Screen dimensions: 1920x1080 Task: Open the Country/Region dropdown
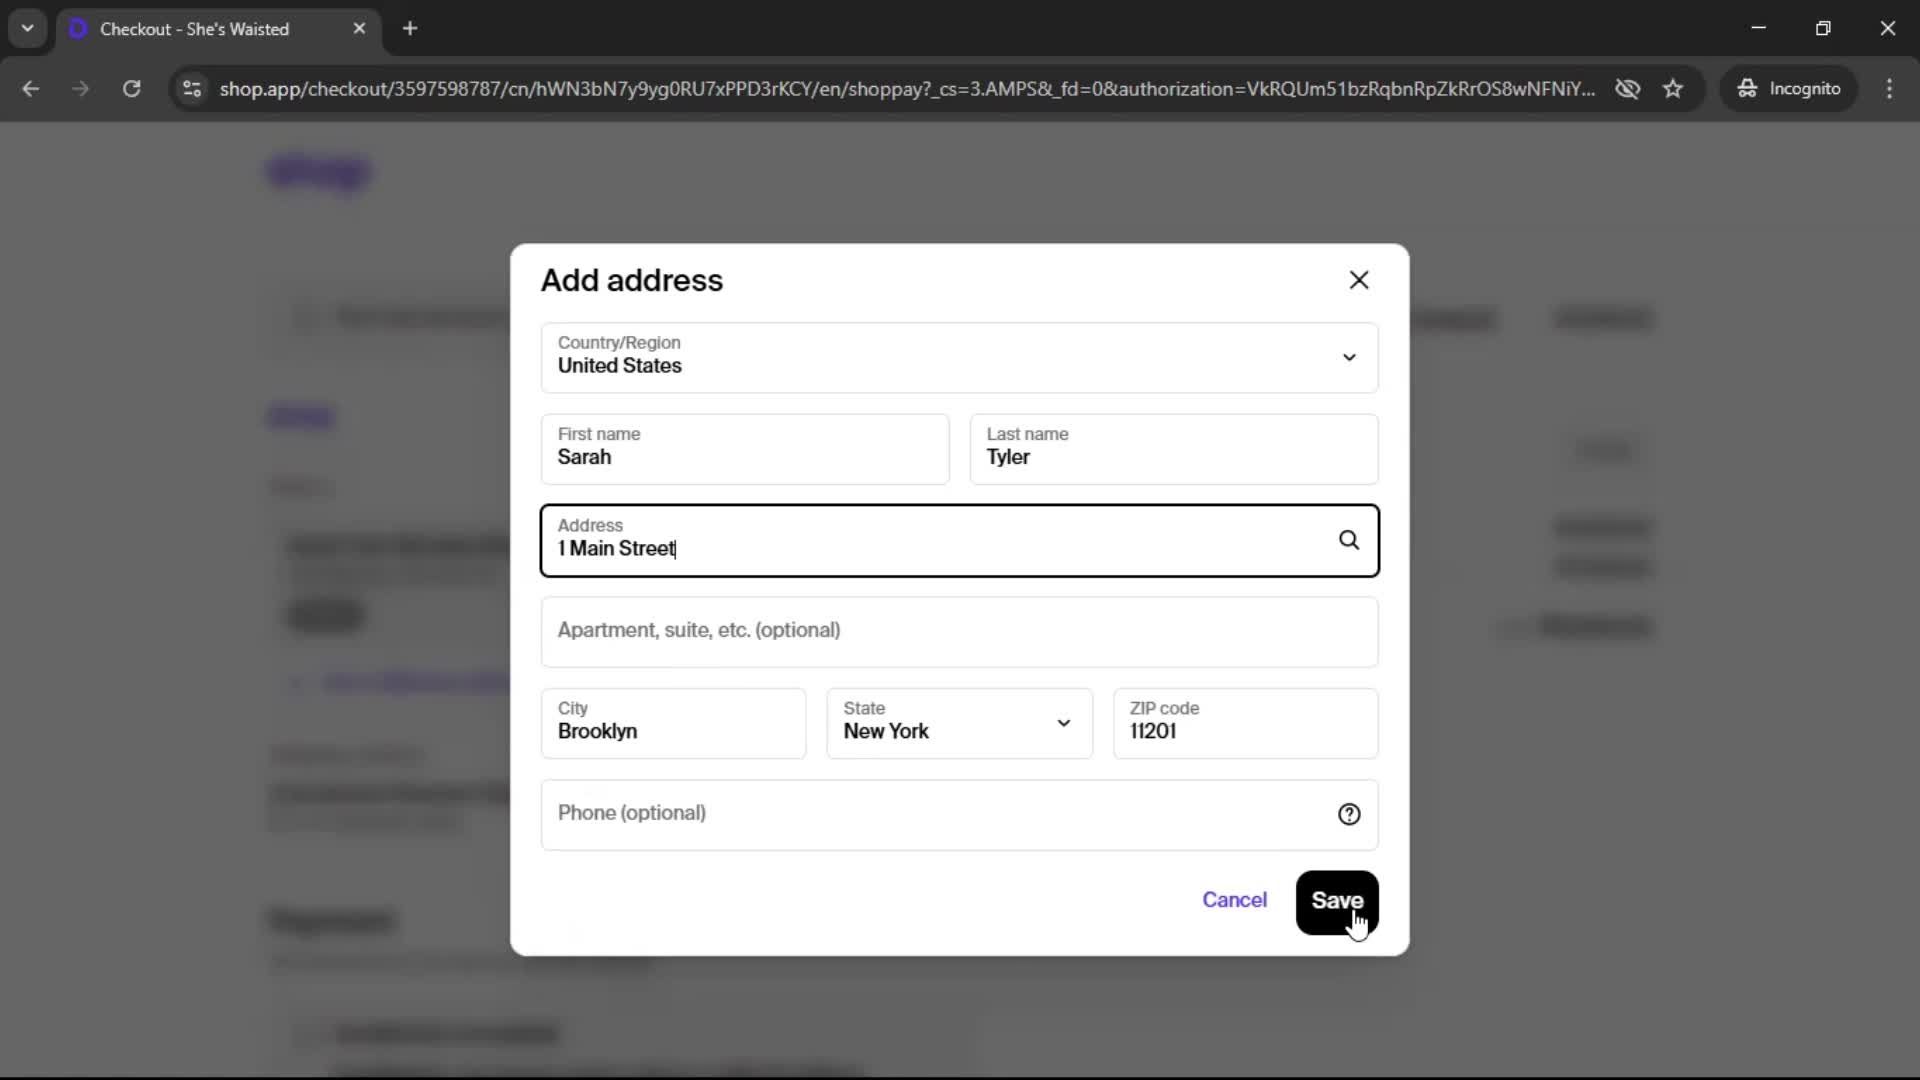click(x=958, y=357)
